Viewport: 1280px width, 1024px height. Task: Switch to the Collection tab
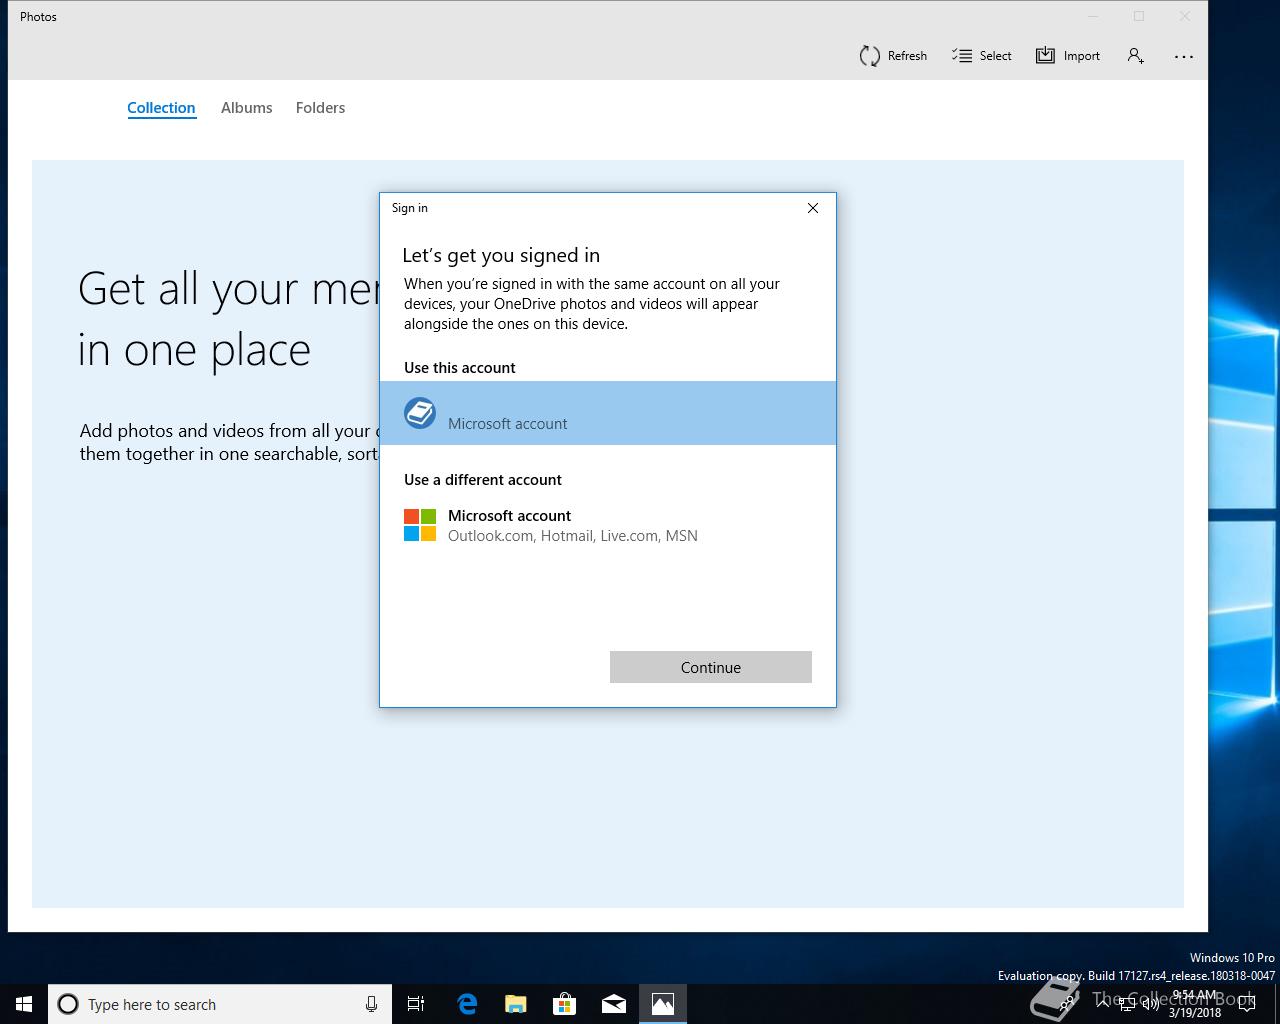[161, 108]
